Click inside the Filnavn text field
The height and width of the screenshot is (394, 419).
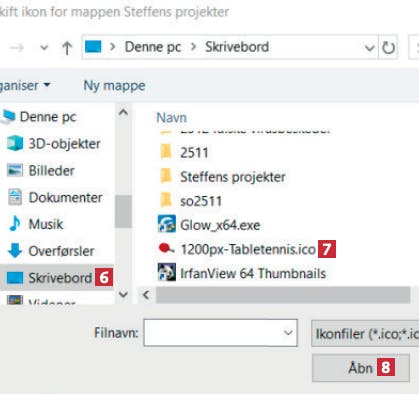(212, 333)
